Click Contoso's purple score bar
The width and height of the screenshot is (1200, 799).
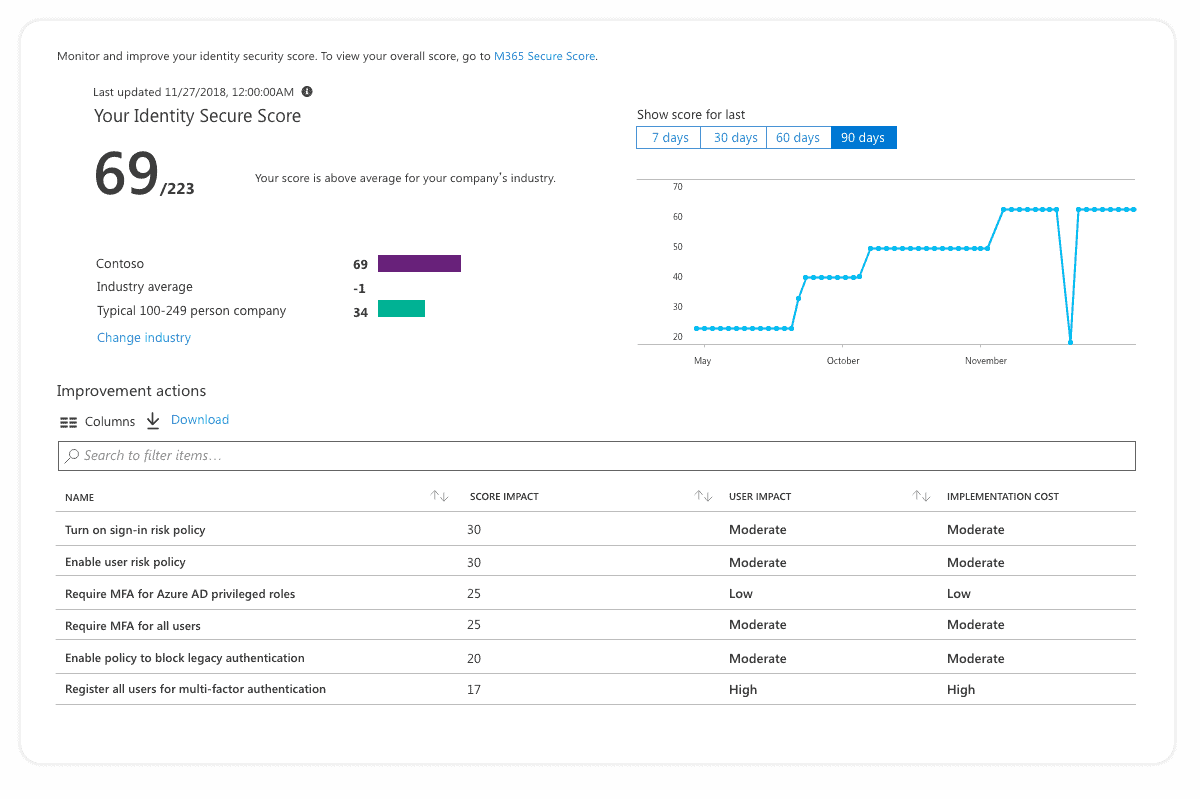click(419, 263)
